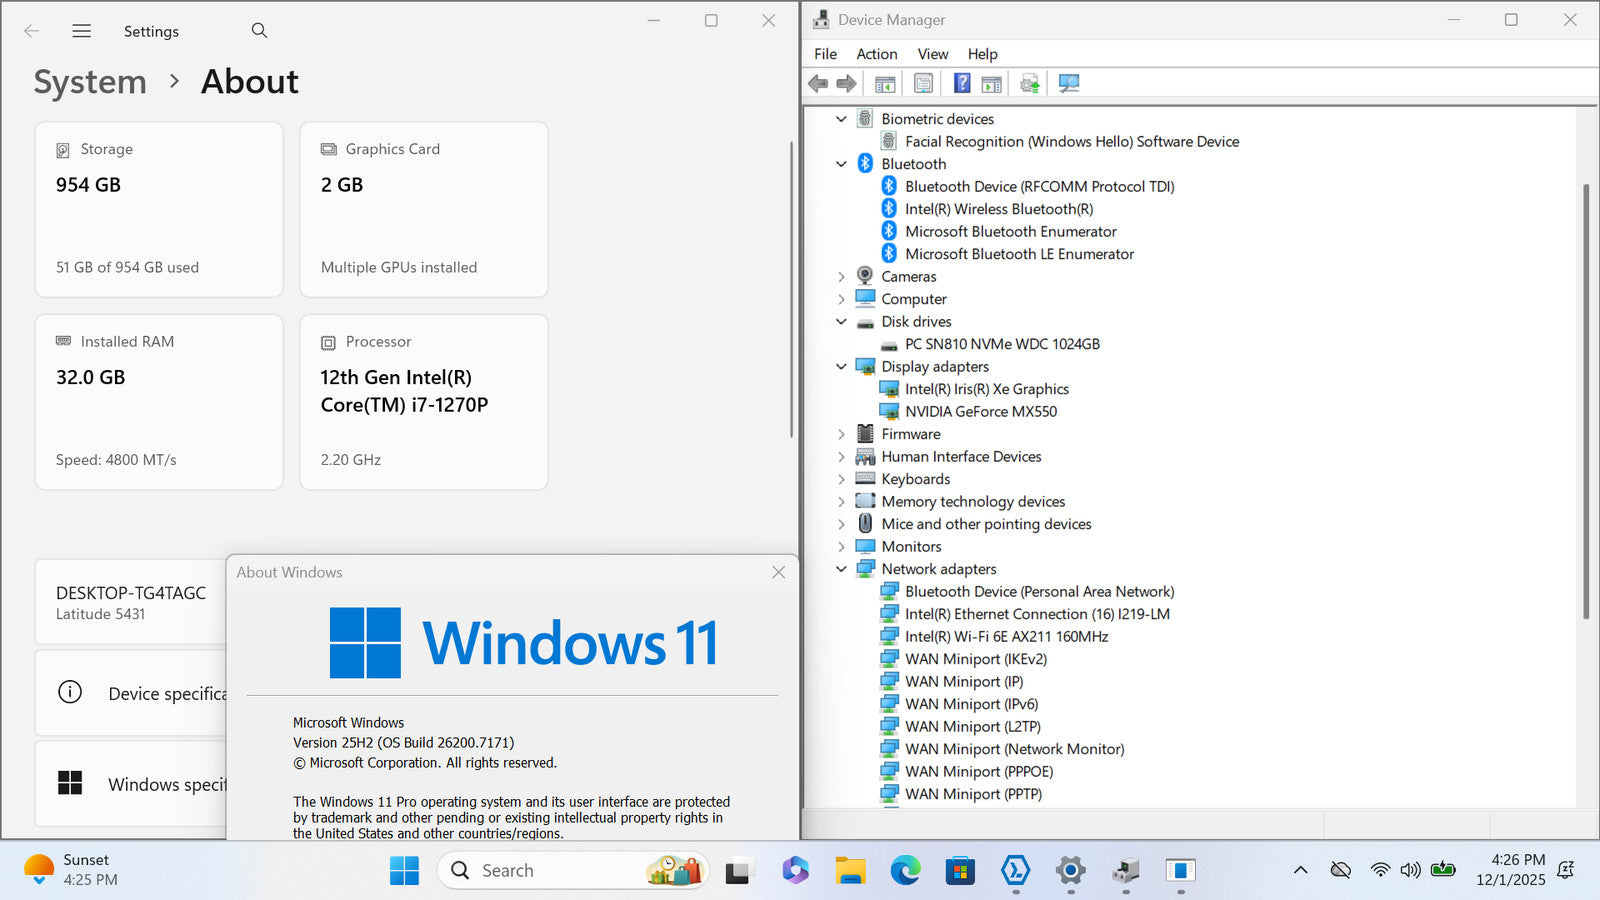Show/hide console tree toolbar icon
The height and width of the screenshot is (900, 1600).
(885, 84)
